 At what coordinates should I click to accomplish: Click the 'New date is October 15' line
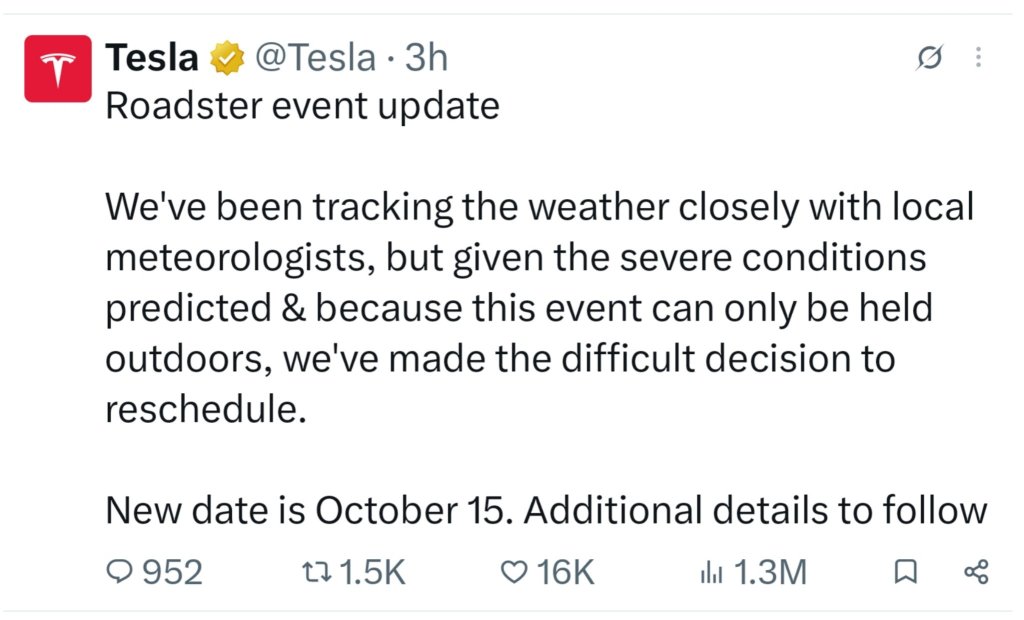306,510
